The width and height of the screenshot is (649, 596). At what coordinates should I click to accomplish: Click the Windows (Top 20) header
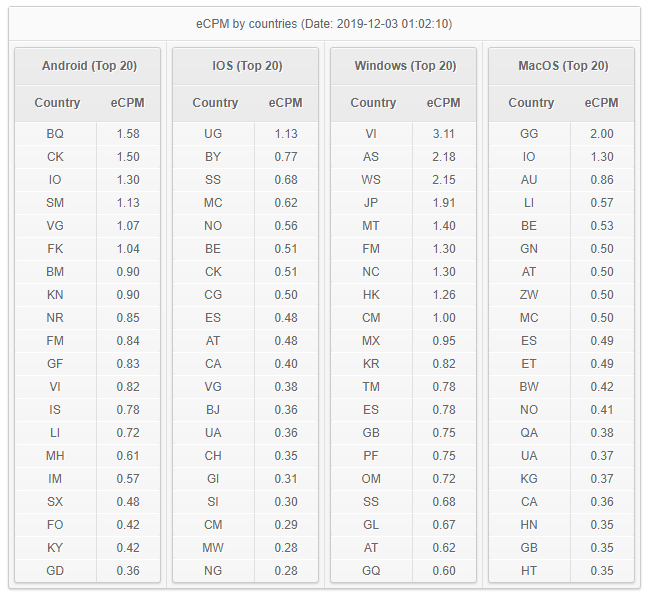coord(404,66)
